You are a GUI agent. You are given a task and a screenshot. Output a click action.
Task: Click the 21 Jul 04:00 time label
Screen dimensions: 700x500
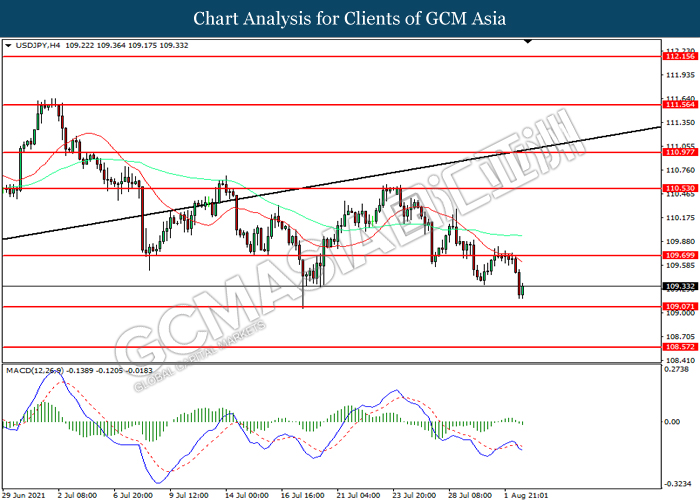pyautogui.click(x=358, y=495)
